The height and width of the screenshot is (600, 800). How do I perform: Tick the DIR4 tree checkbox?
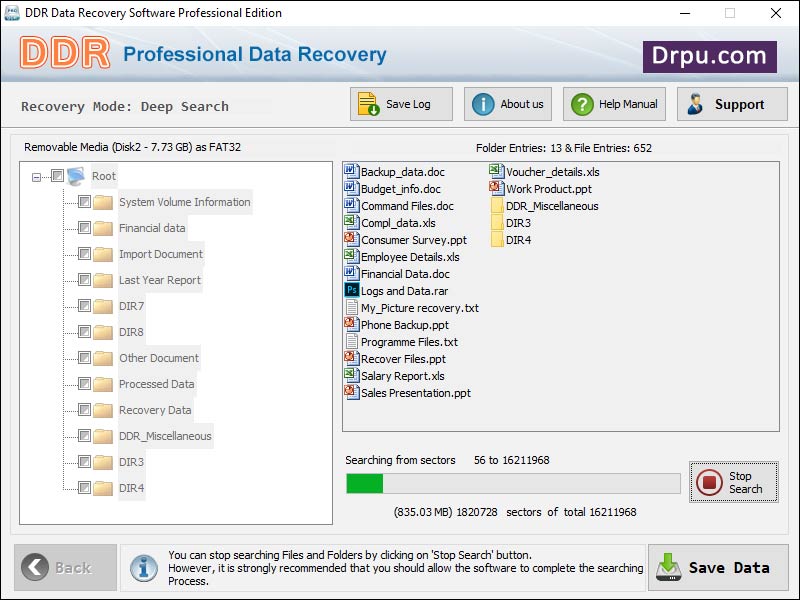point(84,488)
